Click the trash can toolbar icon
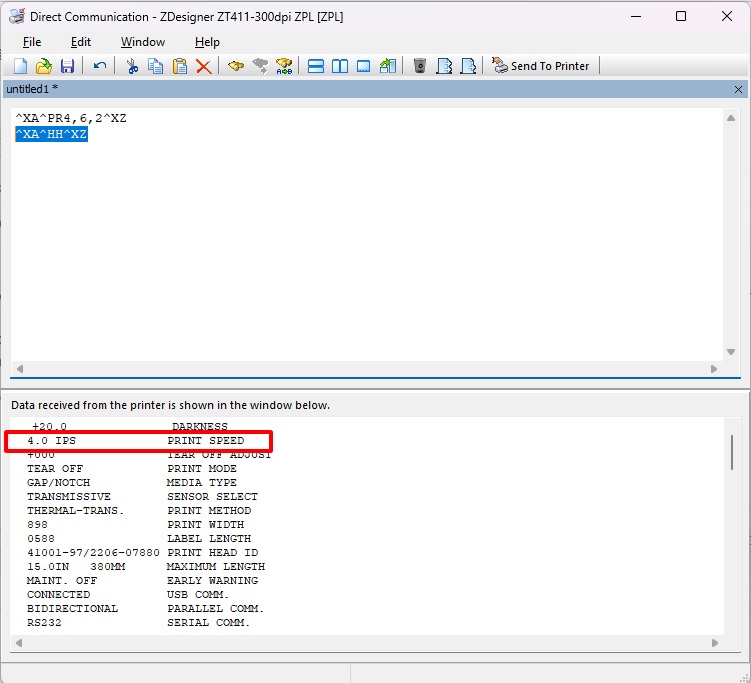 (x=420, y=66)
